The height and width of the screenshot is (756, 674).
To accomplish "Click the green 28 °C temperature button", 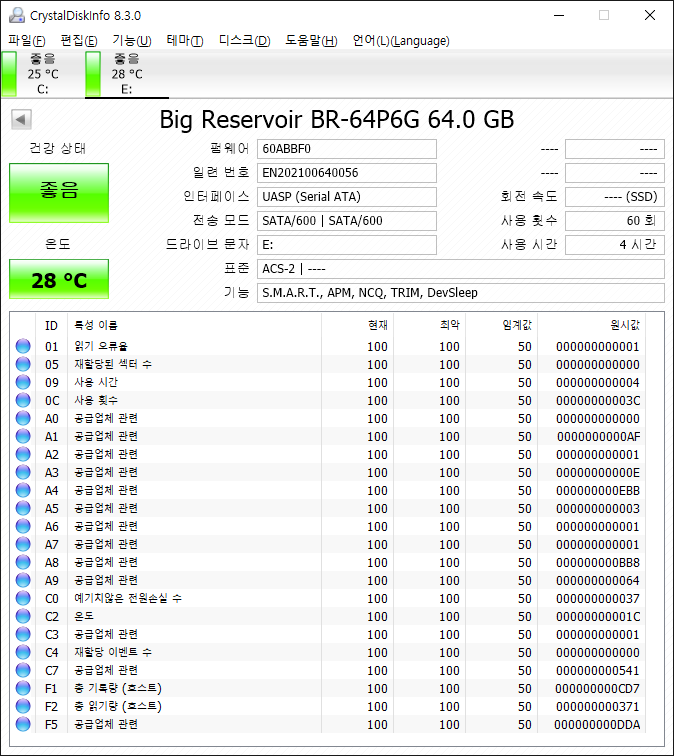I will click(59, 280).
